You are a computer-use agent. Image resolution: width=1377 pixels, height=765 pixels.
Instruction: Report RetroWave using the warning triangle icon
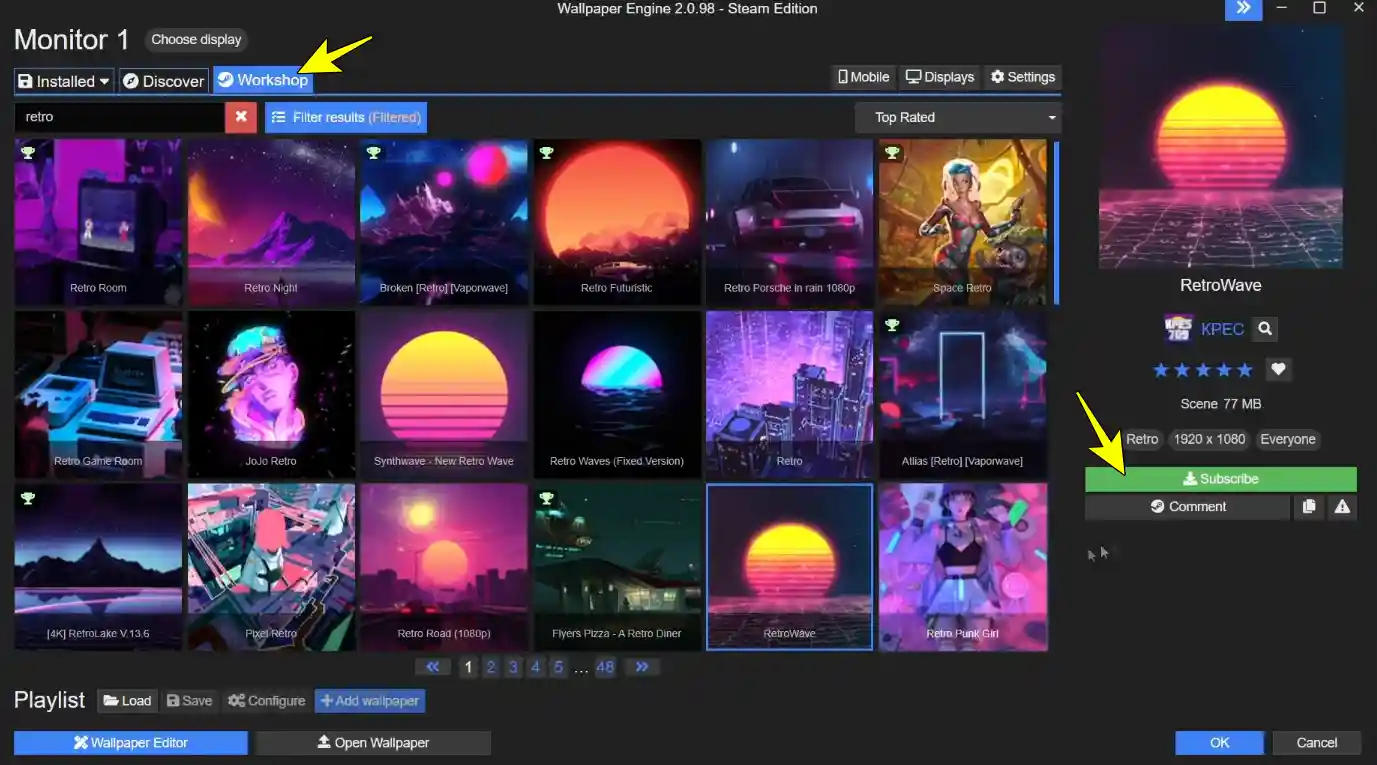pyautogui.click(x=1341, y=507)
